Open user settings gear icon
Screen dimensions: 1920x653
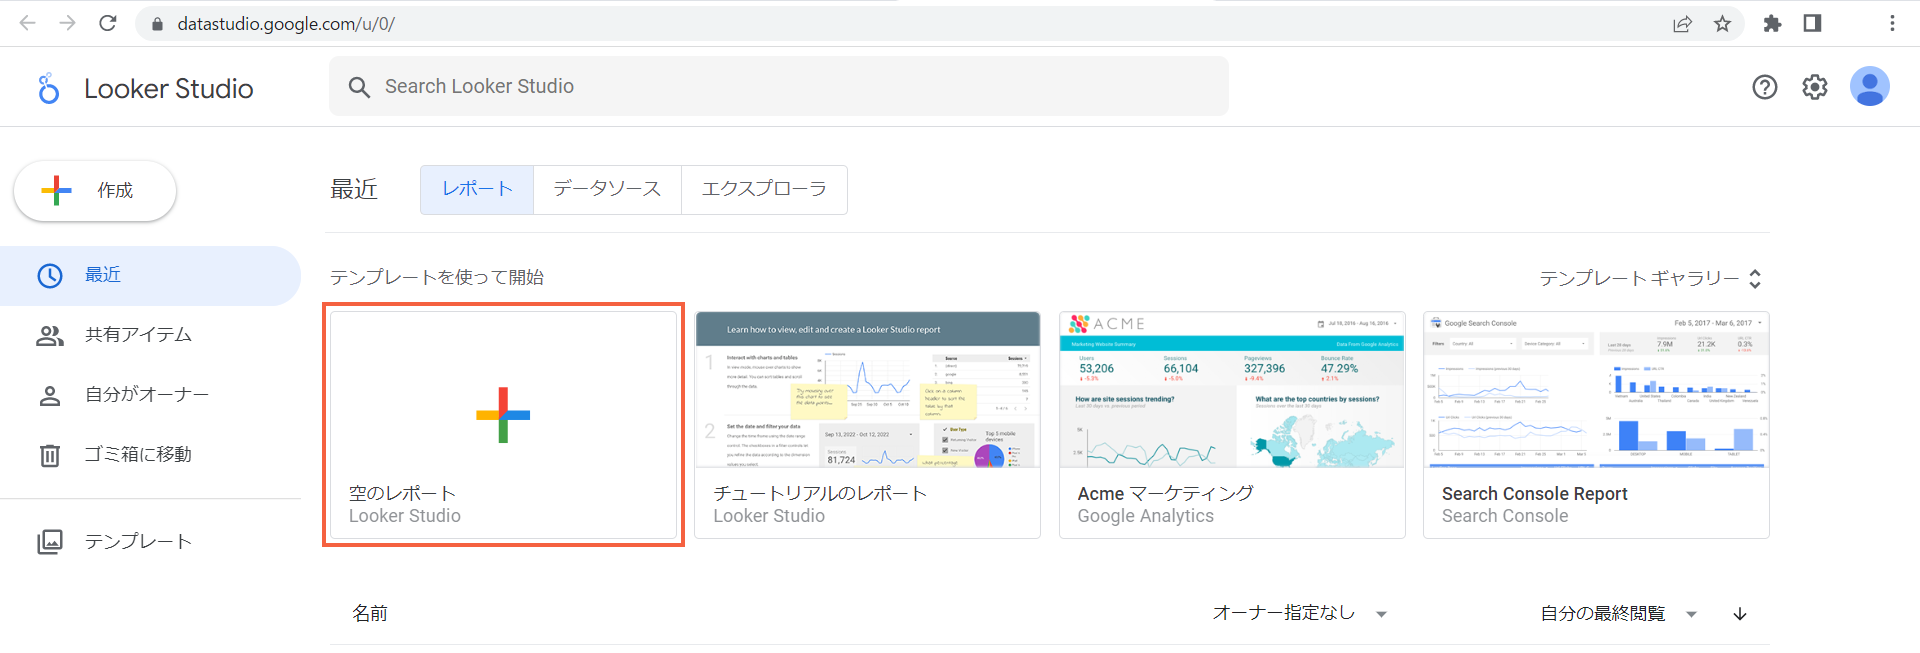(1814, 87)
